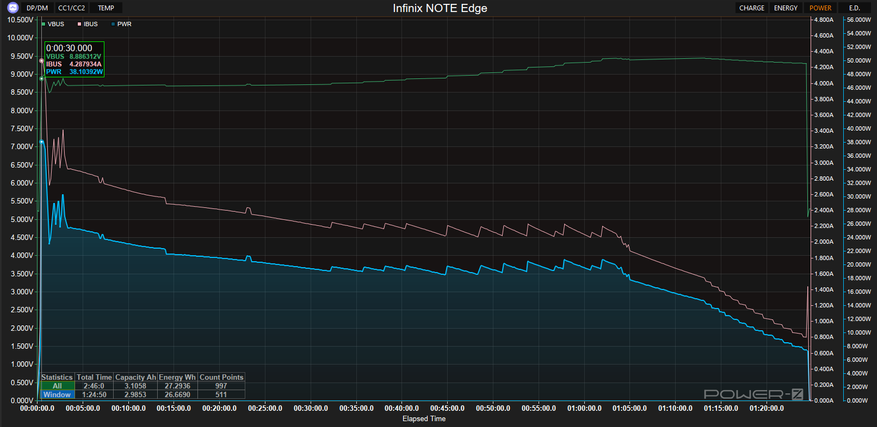Click the Capacity Ah column header
Viewport: 877px width, 427px height.
click(x=135, y=377)
